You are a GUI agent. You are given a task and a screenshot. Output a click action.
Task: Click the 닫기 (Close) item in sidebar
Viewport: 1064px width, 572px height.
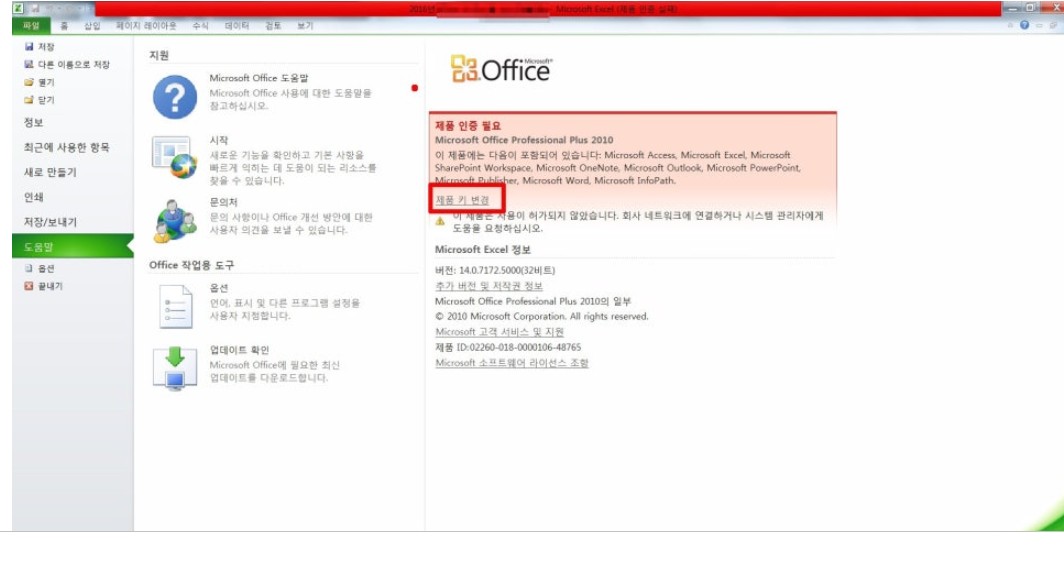click(x=39, y=100)
